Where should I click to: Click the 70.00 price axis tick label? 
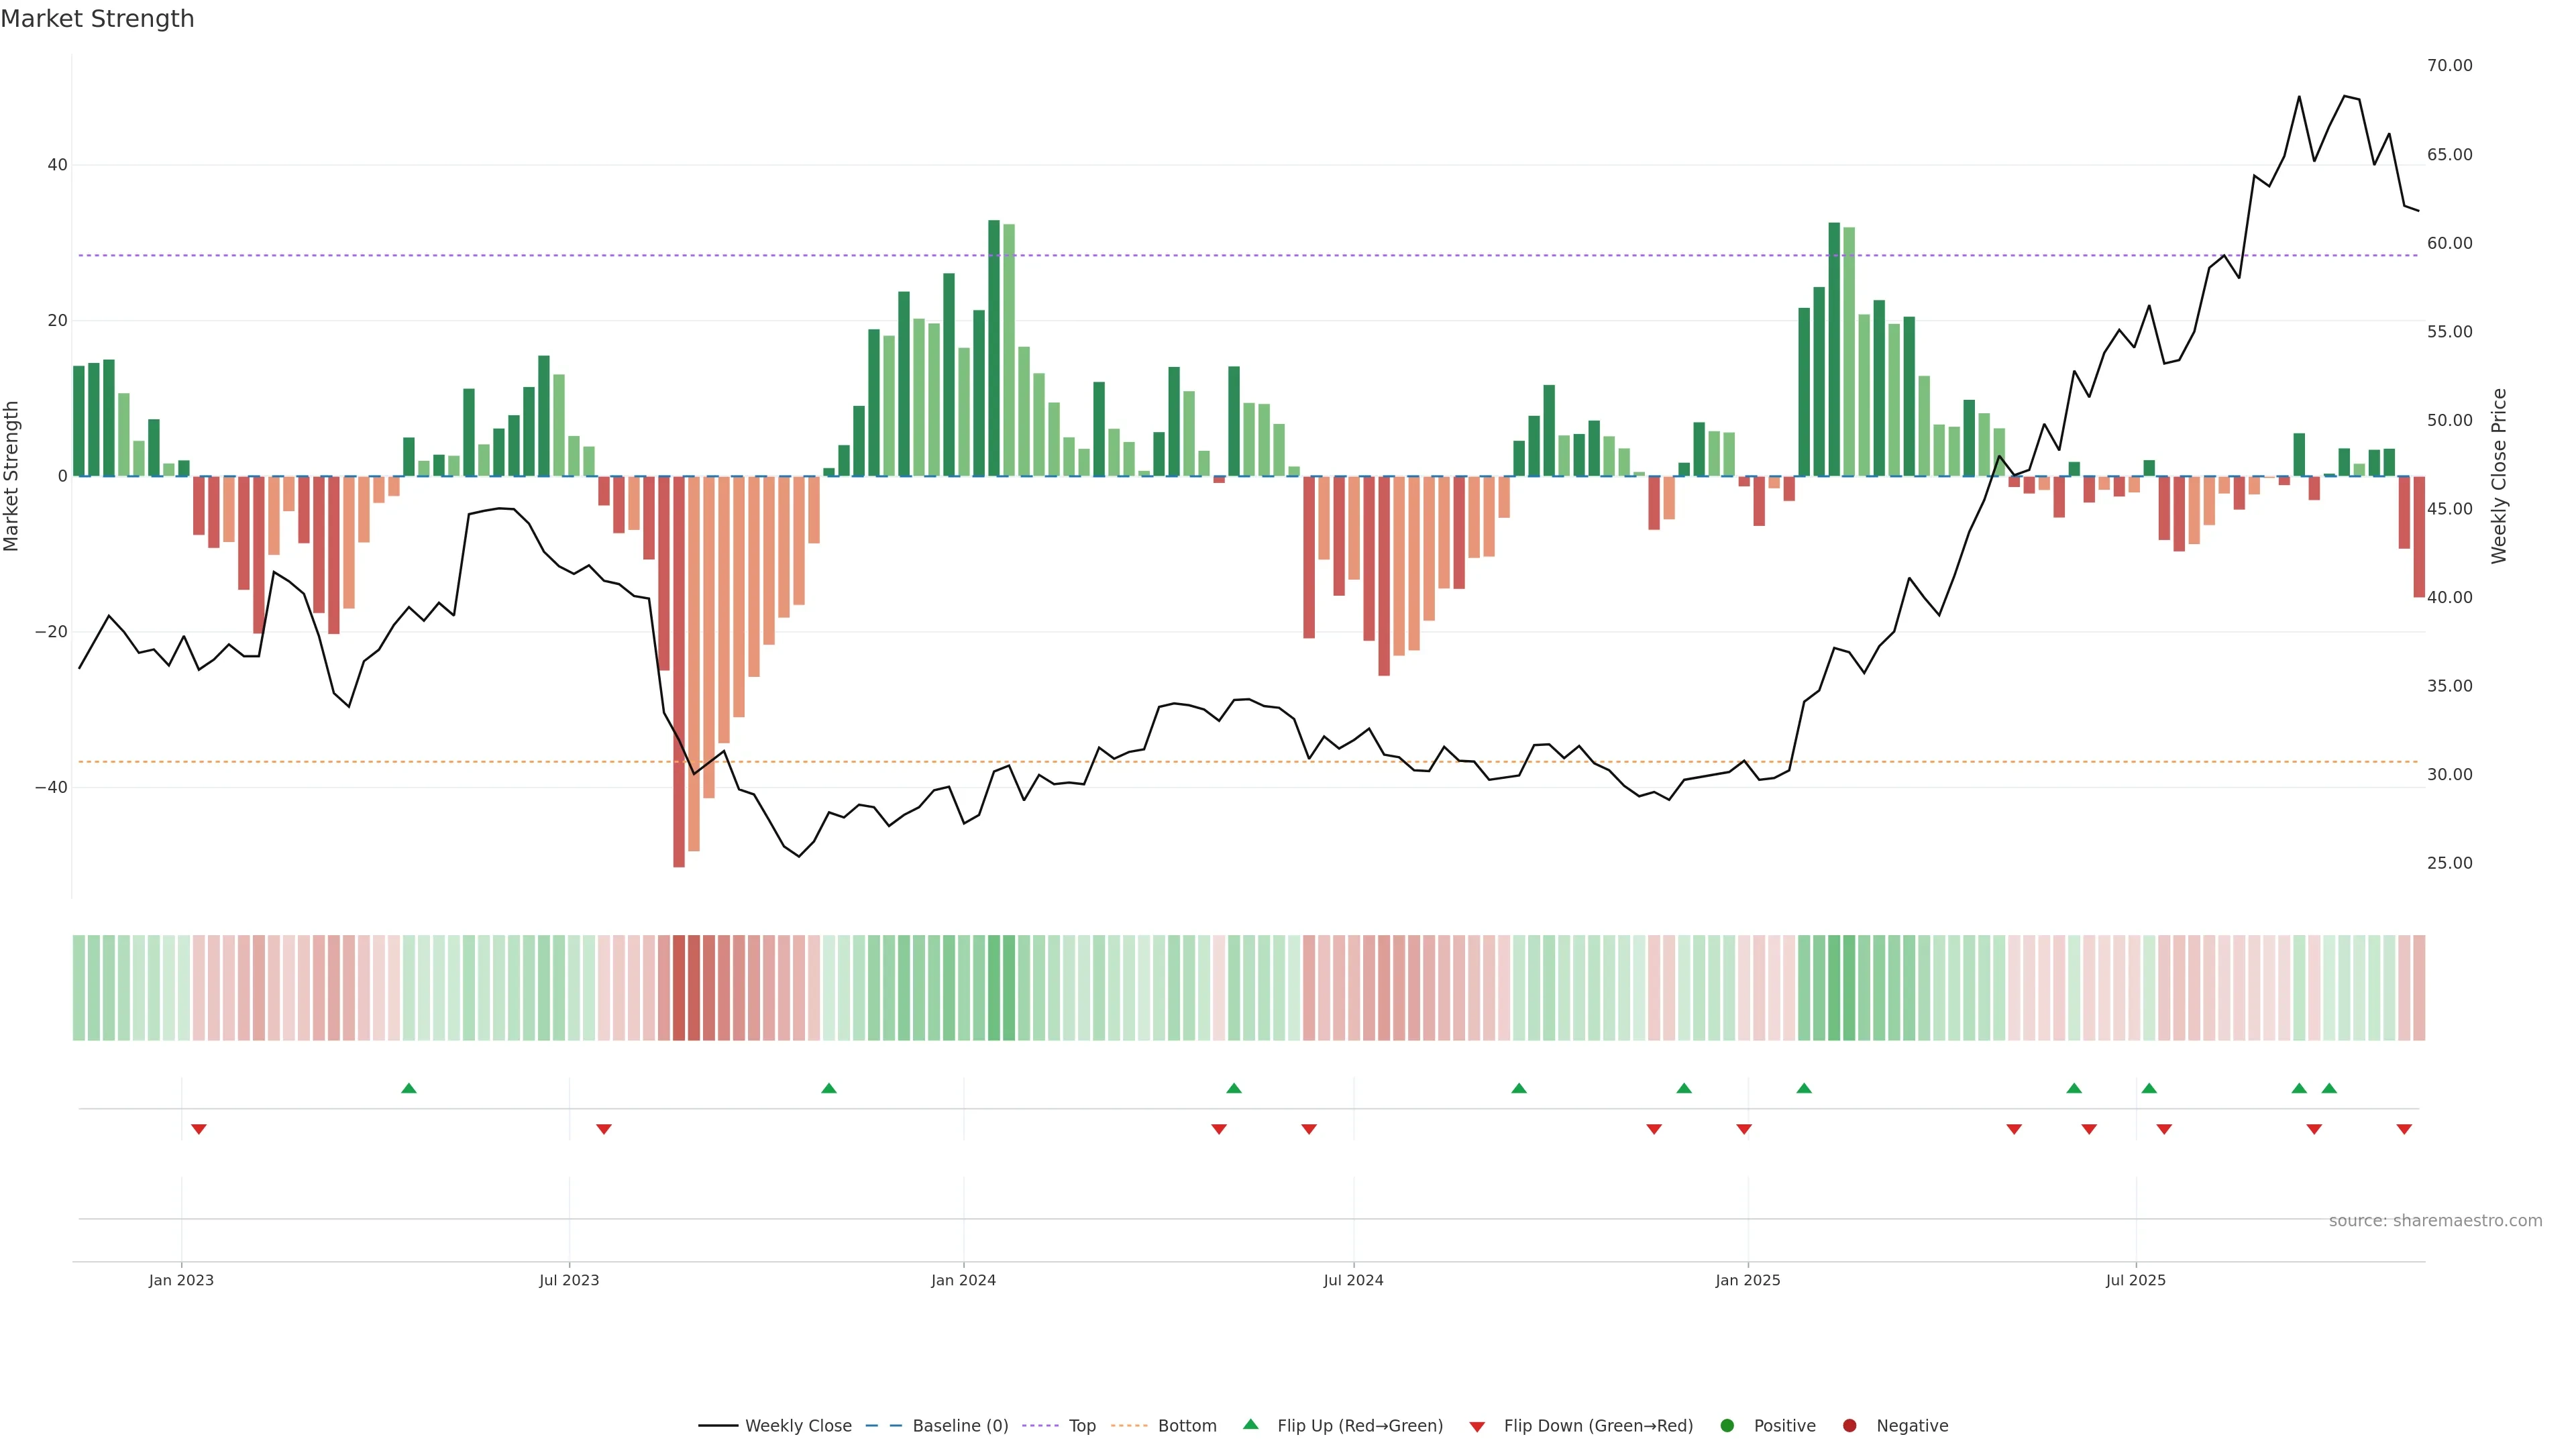[x=2449, y=65]
